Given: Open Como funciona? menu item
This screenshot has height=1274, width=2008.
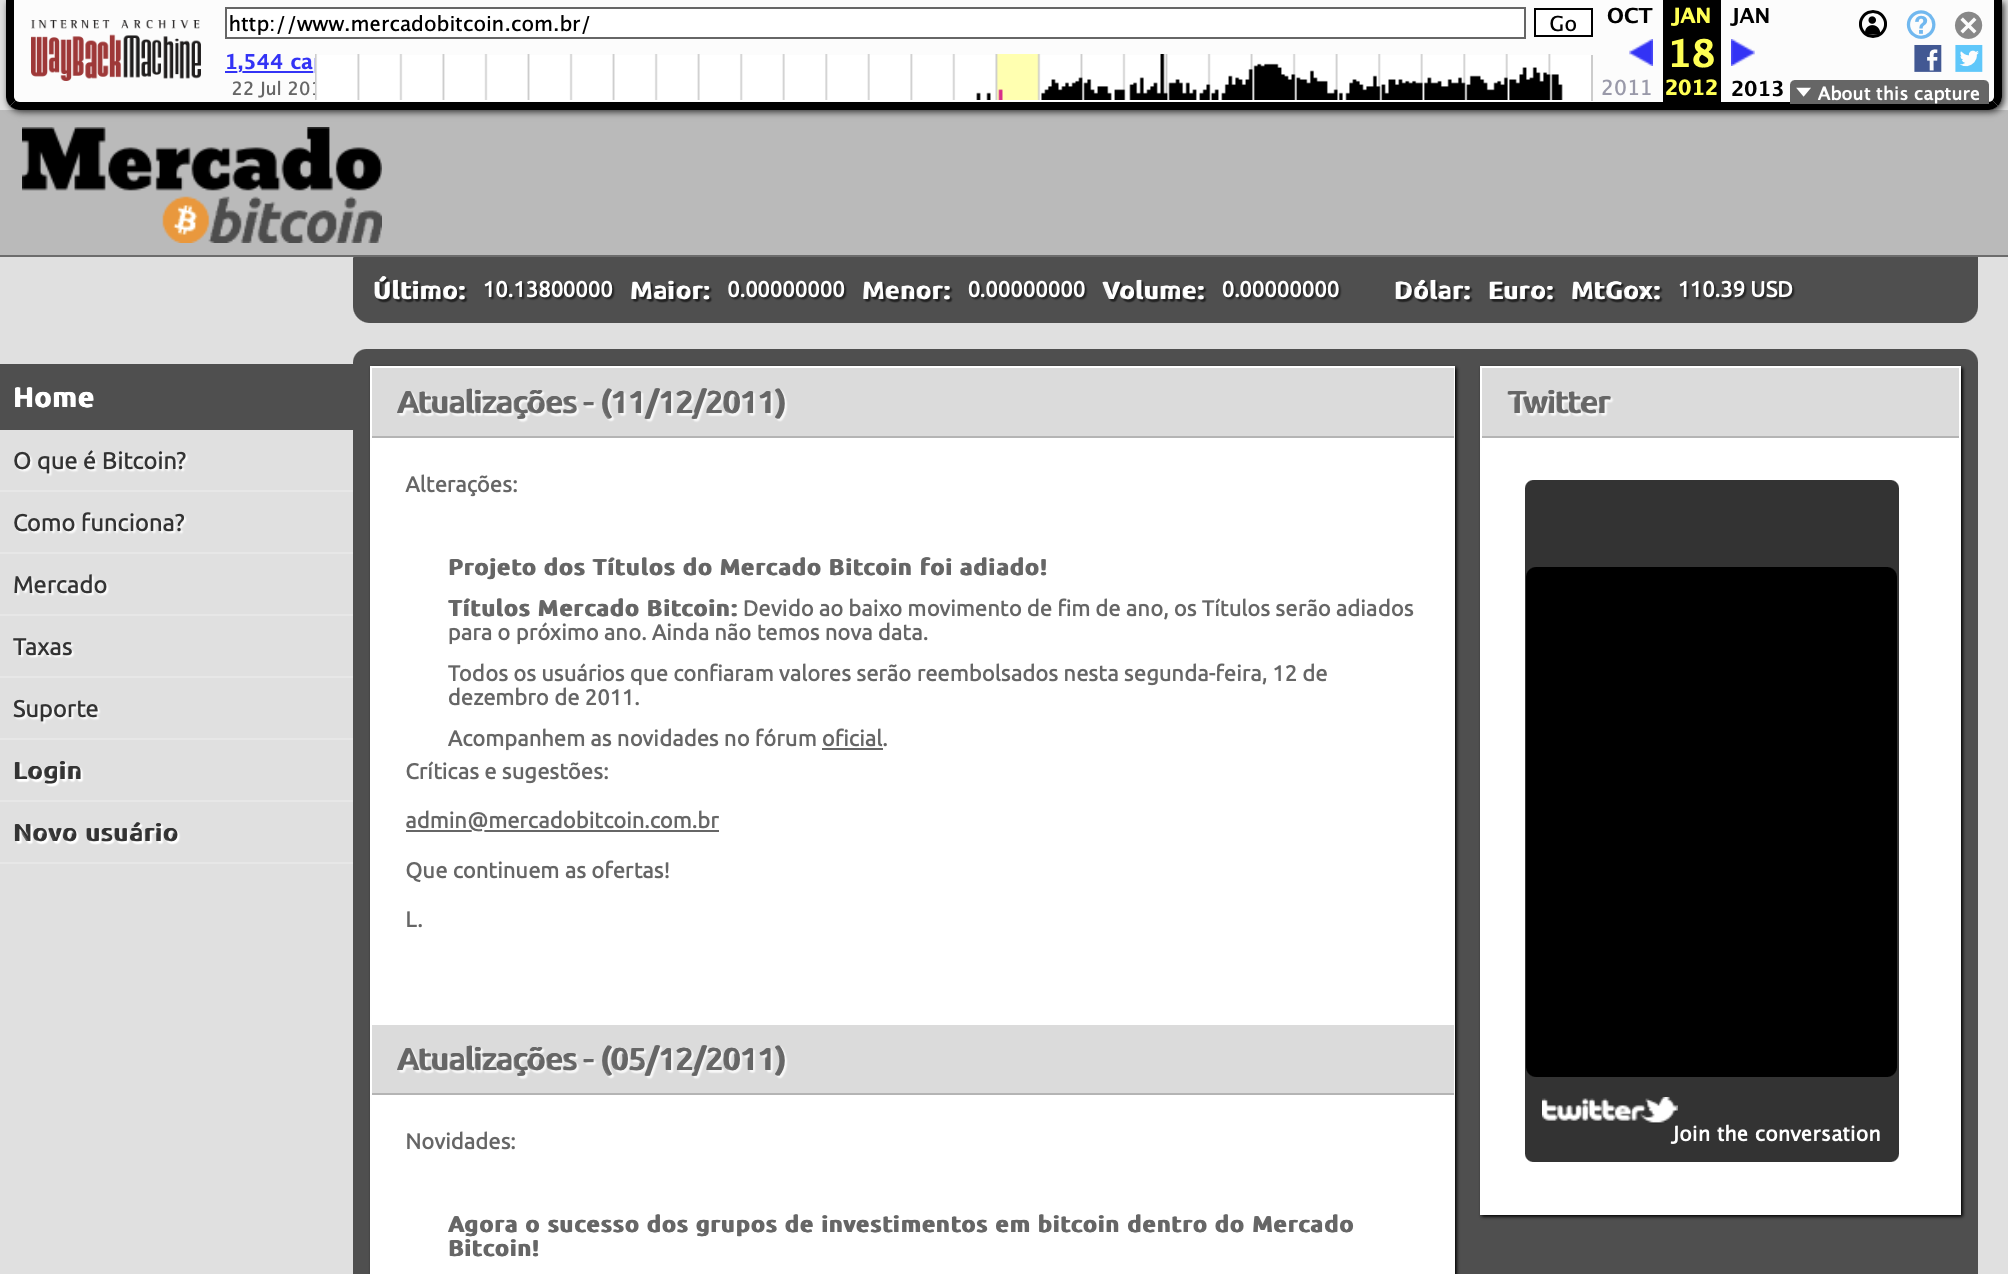Looking at the screenshot, I should coord(176,523).
